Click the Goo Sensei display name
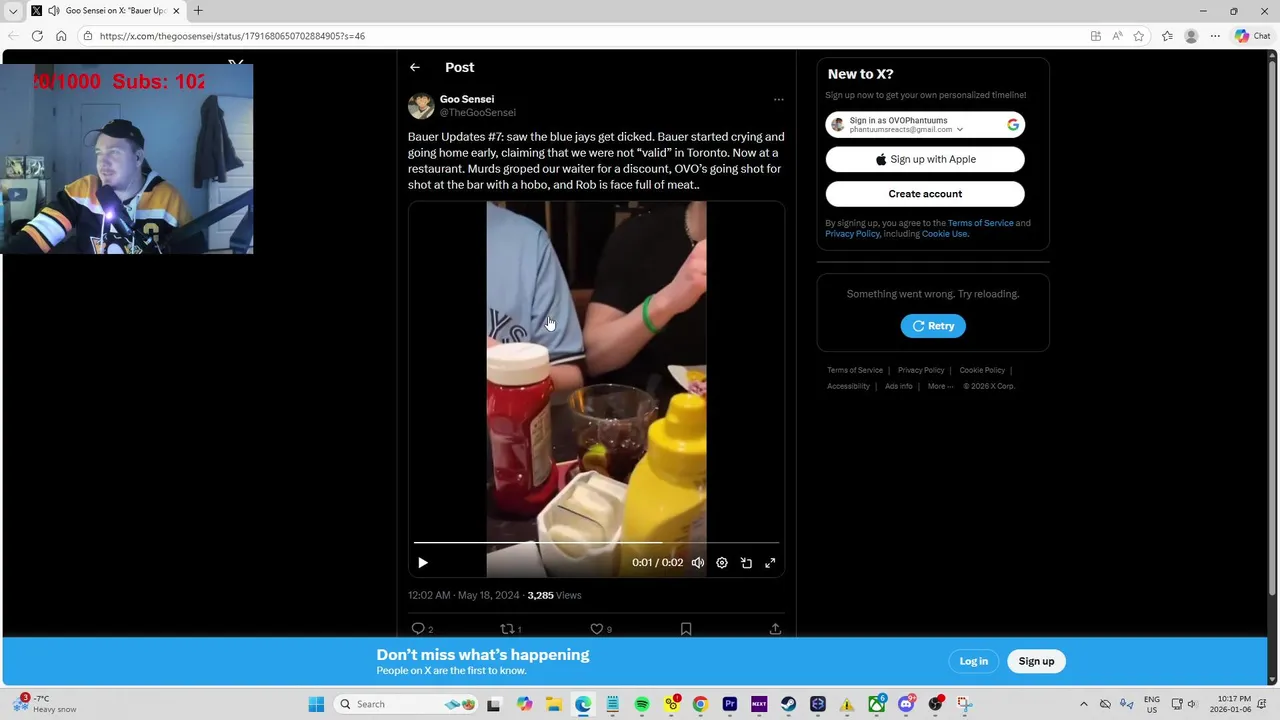The image size is (1280, 720). click(467, 99)
